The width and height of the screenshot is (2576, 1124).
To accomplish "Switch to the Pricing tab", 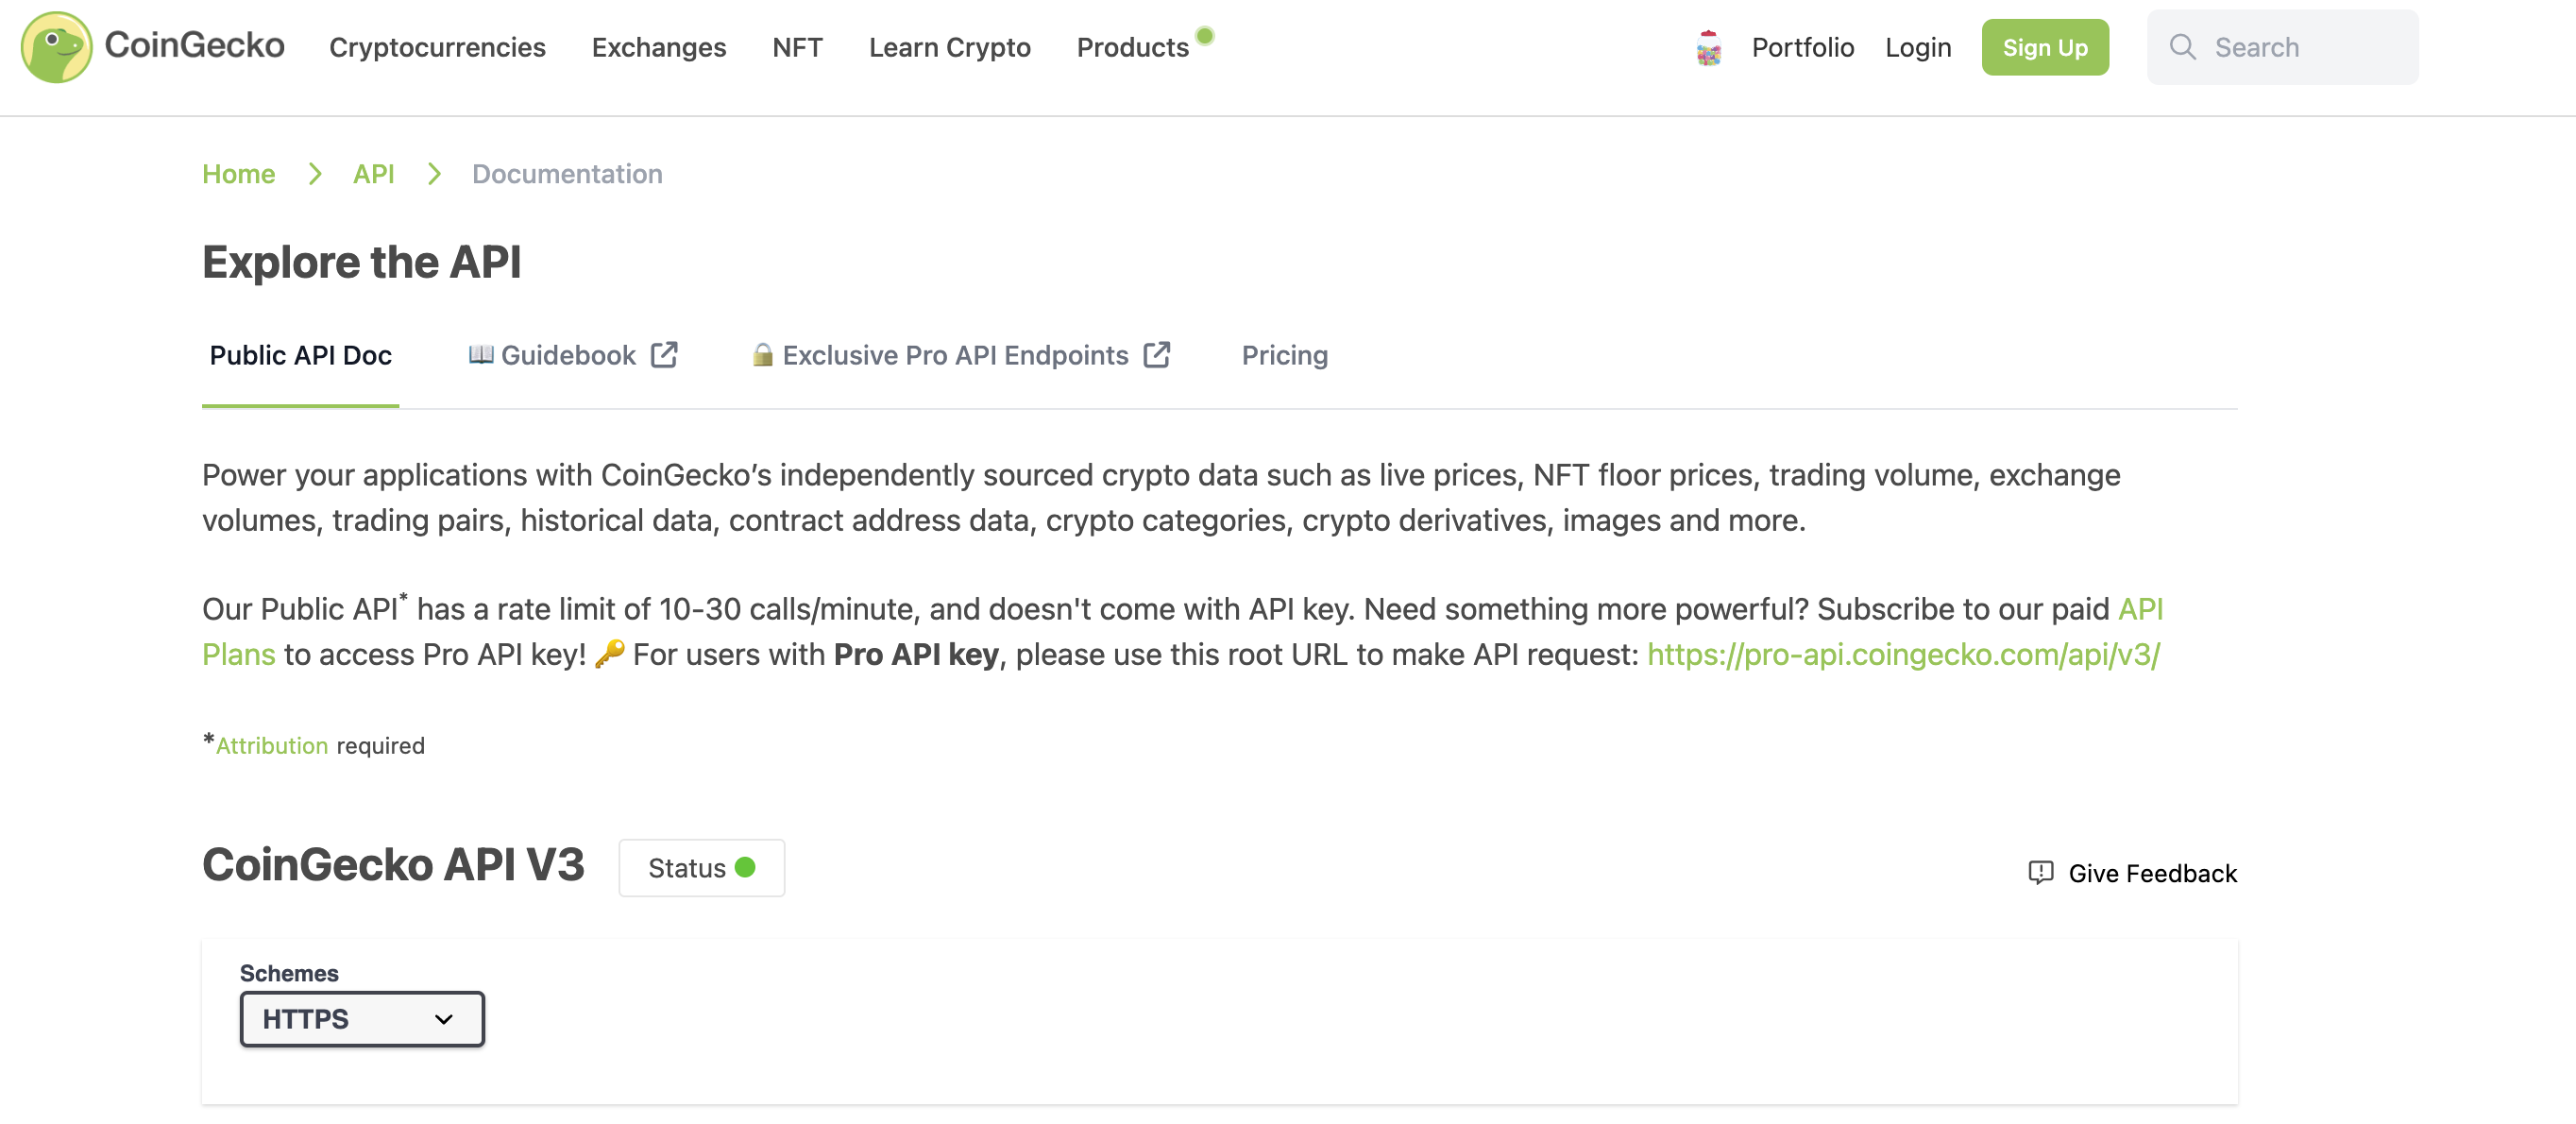I will pyautogui.click(x=1284, y=355).
